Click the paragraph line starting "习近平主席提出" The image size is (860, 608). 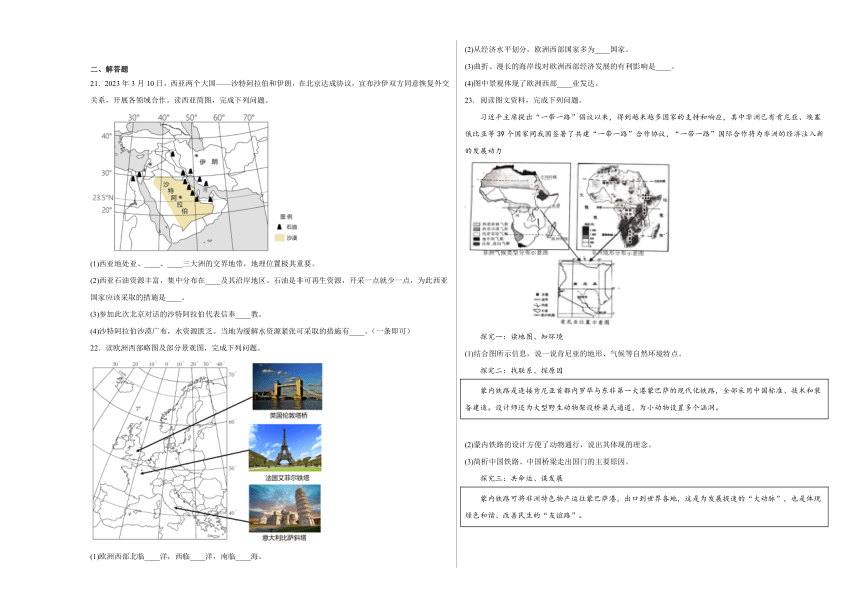(x=650, y=117)
